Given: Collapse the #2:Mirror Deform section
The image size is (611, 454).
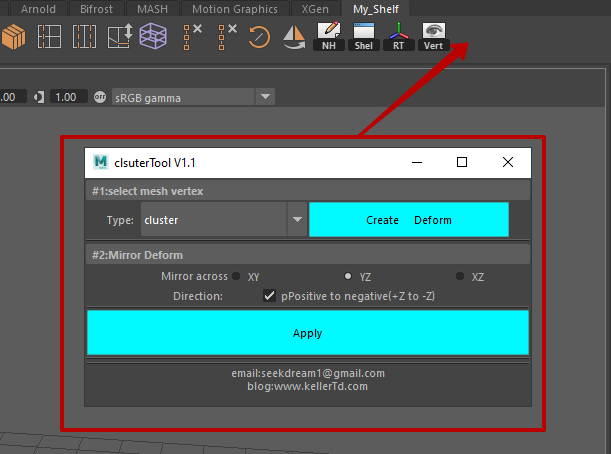Looking at the screenshot, I should pyautogui.click(x=308, y=255).
